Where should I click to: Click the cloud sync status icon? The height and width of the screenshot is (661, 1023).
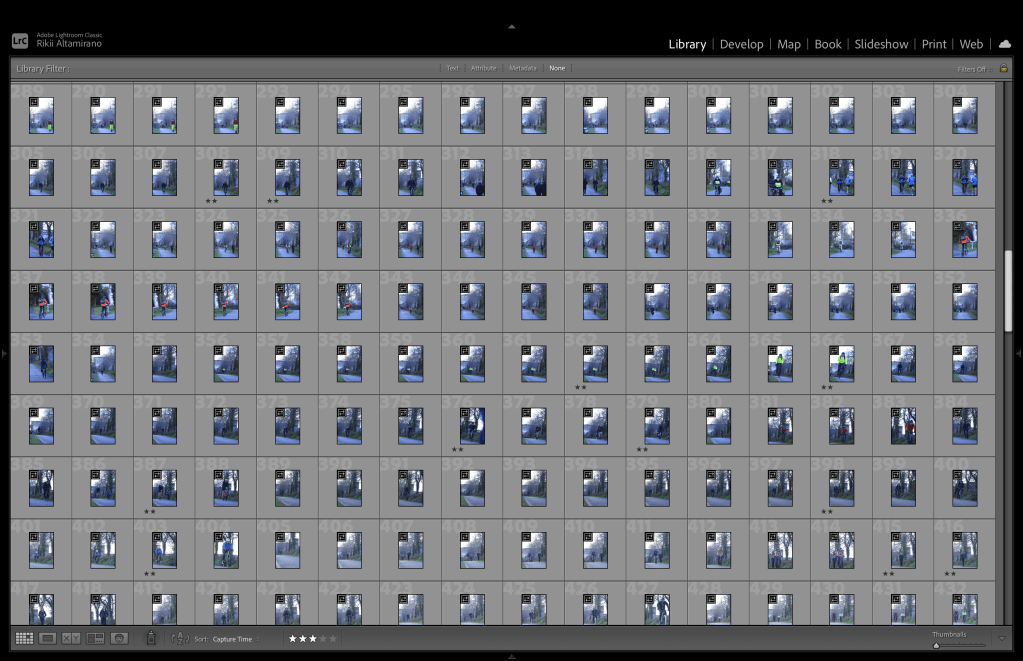pyautogui.click(x=1004, y=44)
